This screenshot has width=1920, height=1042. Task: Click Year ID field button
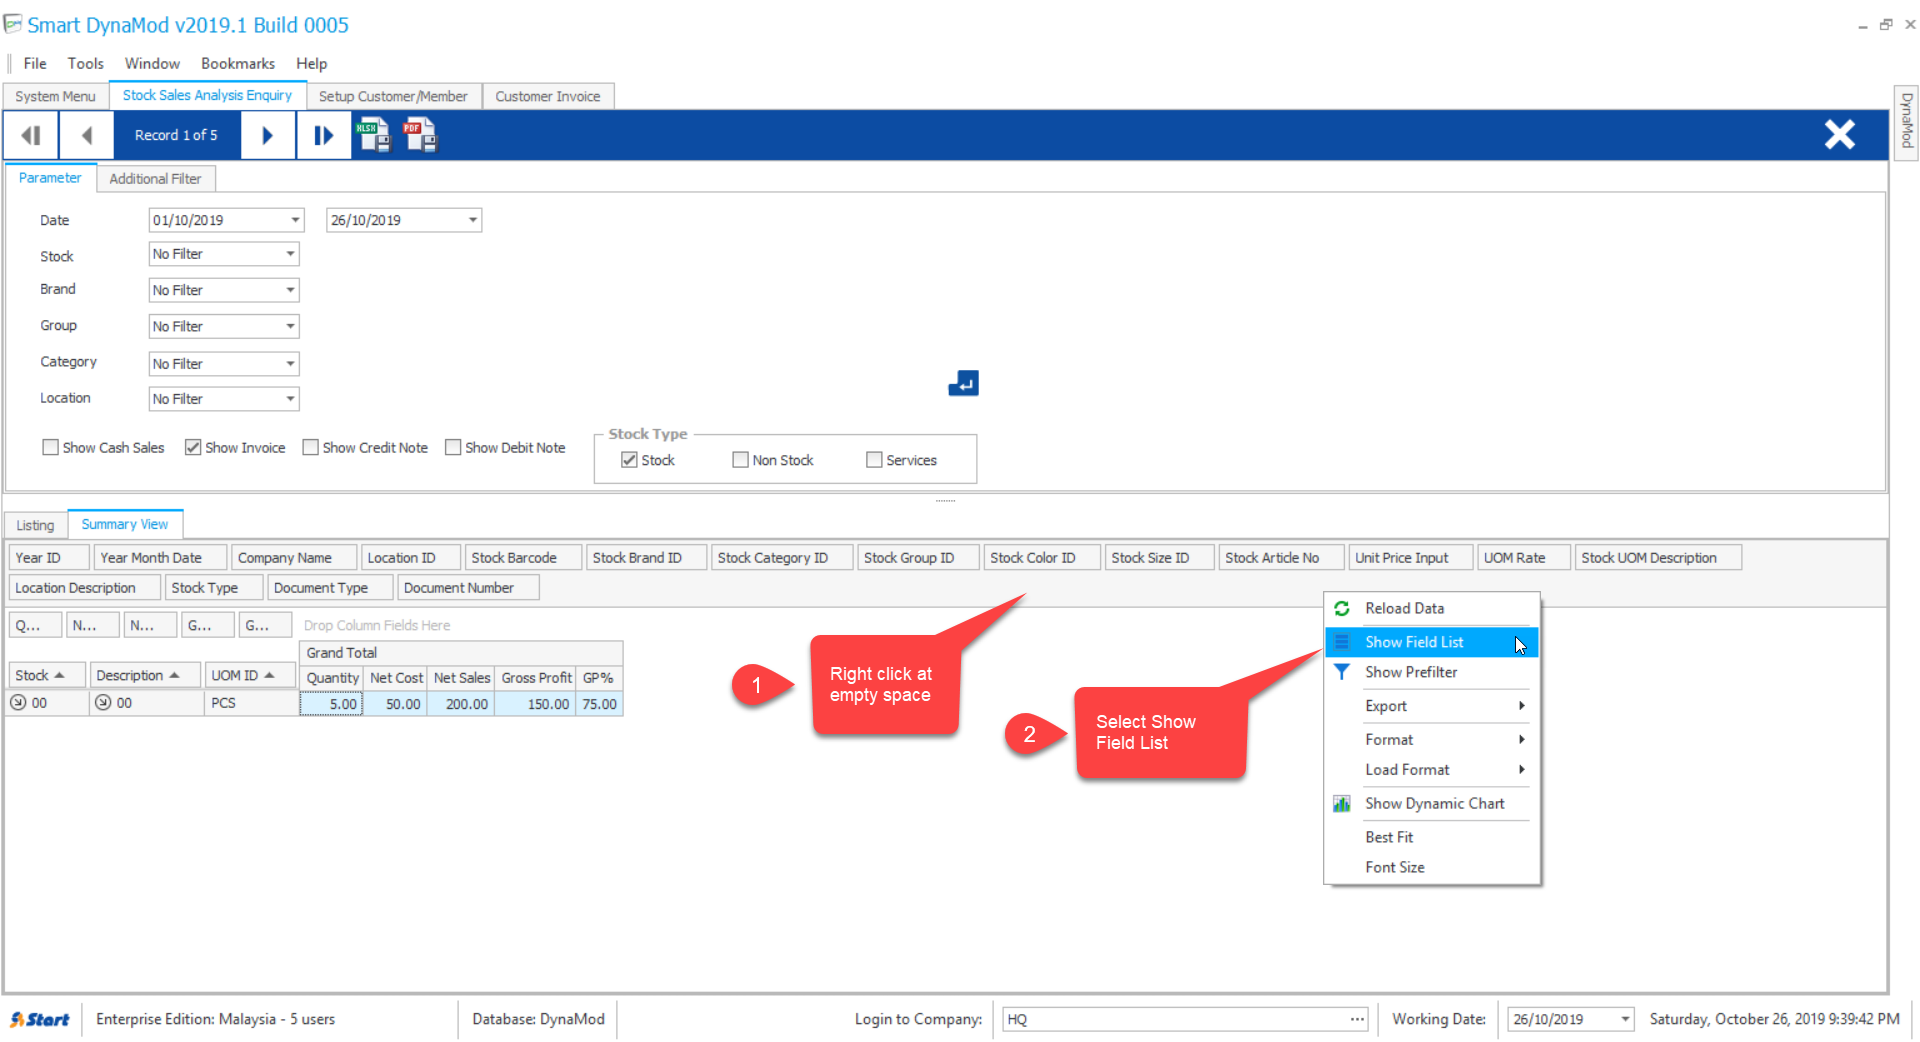tap(49, 558)
